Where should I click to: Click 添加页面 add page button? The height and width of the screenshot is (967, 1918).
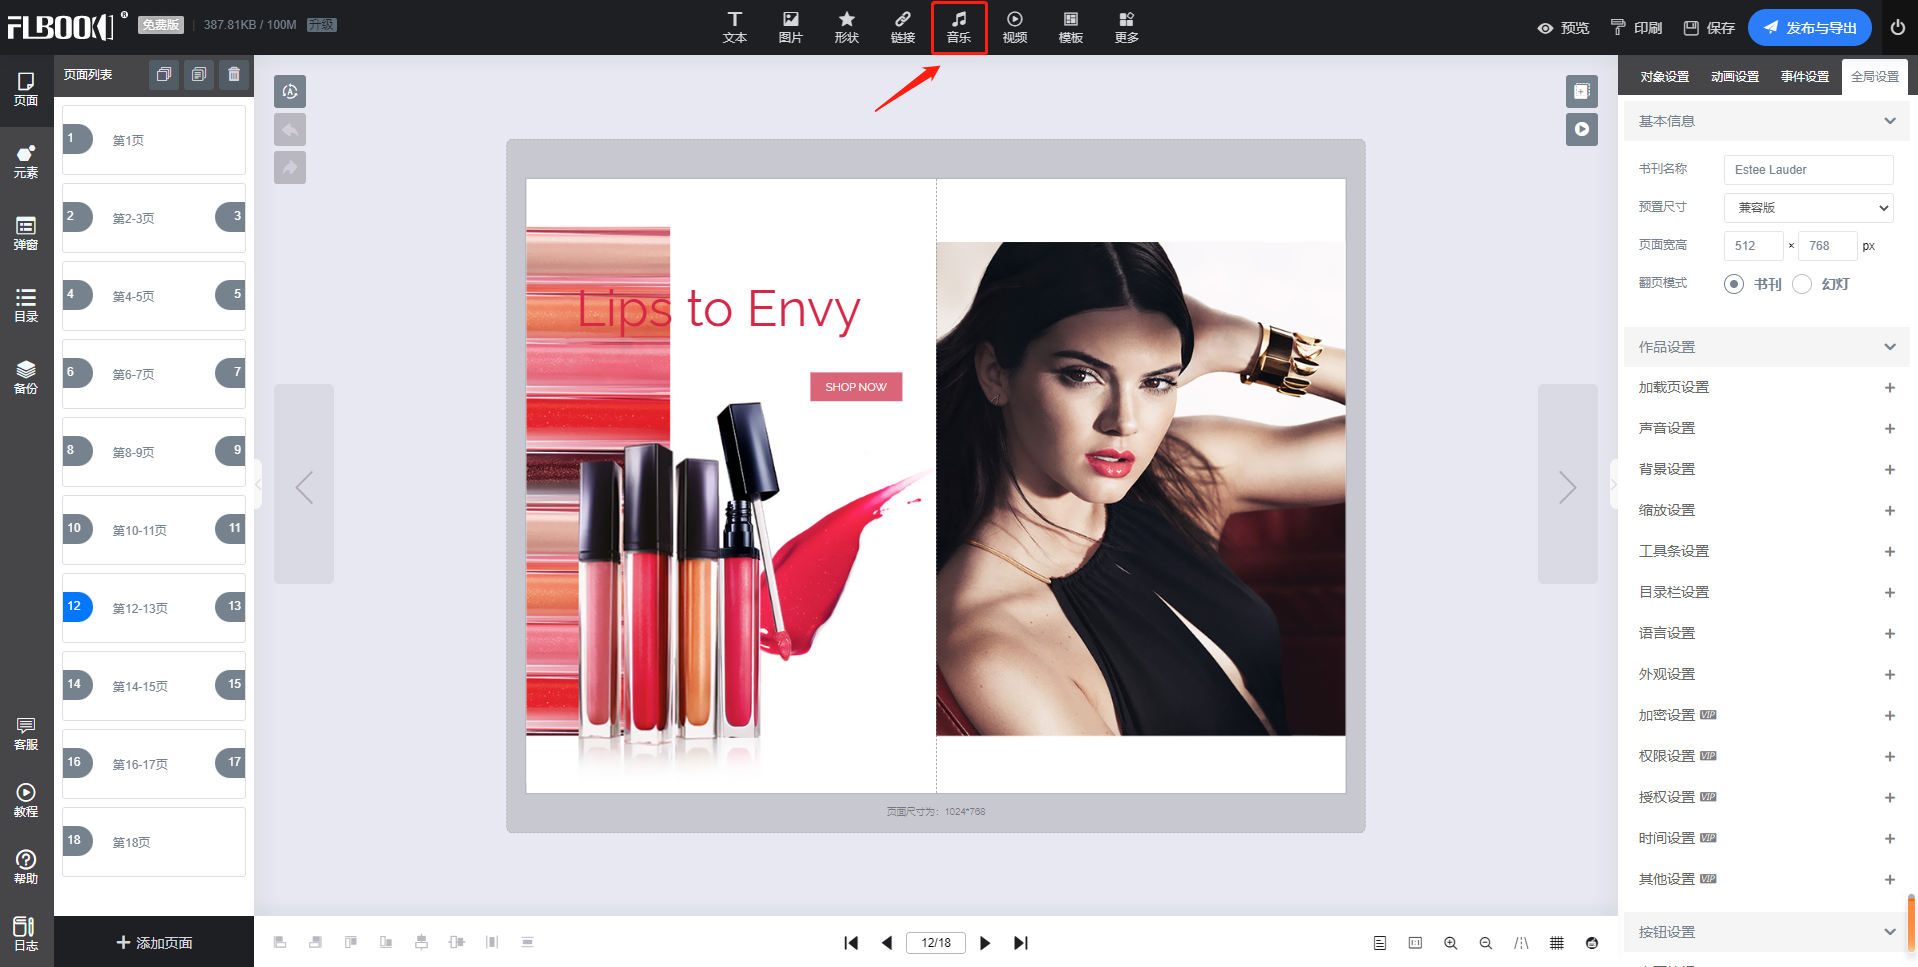pyautogui.click(x=154, y=943)
